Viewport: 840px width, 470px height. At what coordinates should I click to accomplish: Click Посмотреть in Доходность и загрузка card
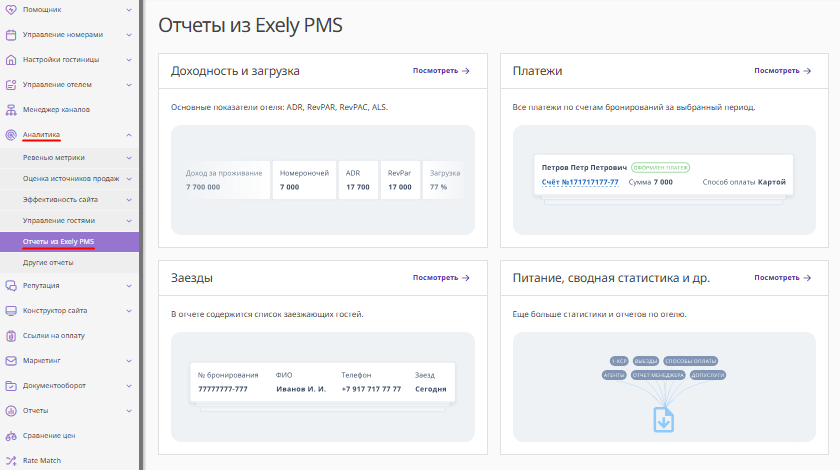click(441, 71)
